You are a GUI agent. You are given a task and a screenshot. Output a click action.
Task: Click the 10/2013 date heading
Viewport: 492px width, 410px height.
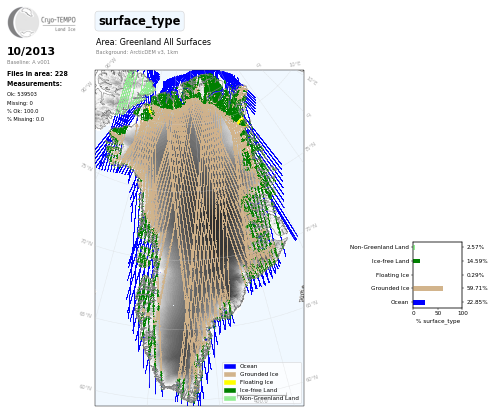pos(31,51)
